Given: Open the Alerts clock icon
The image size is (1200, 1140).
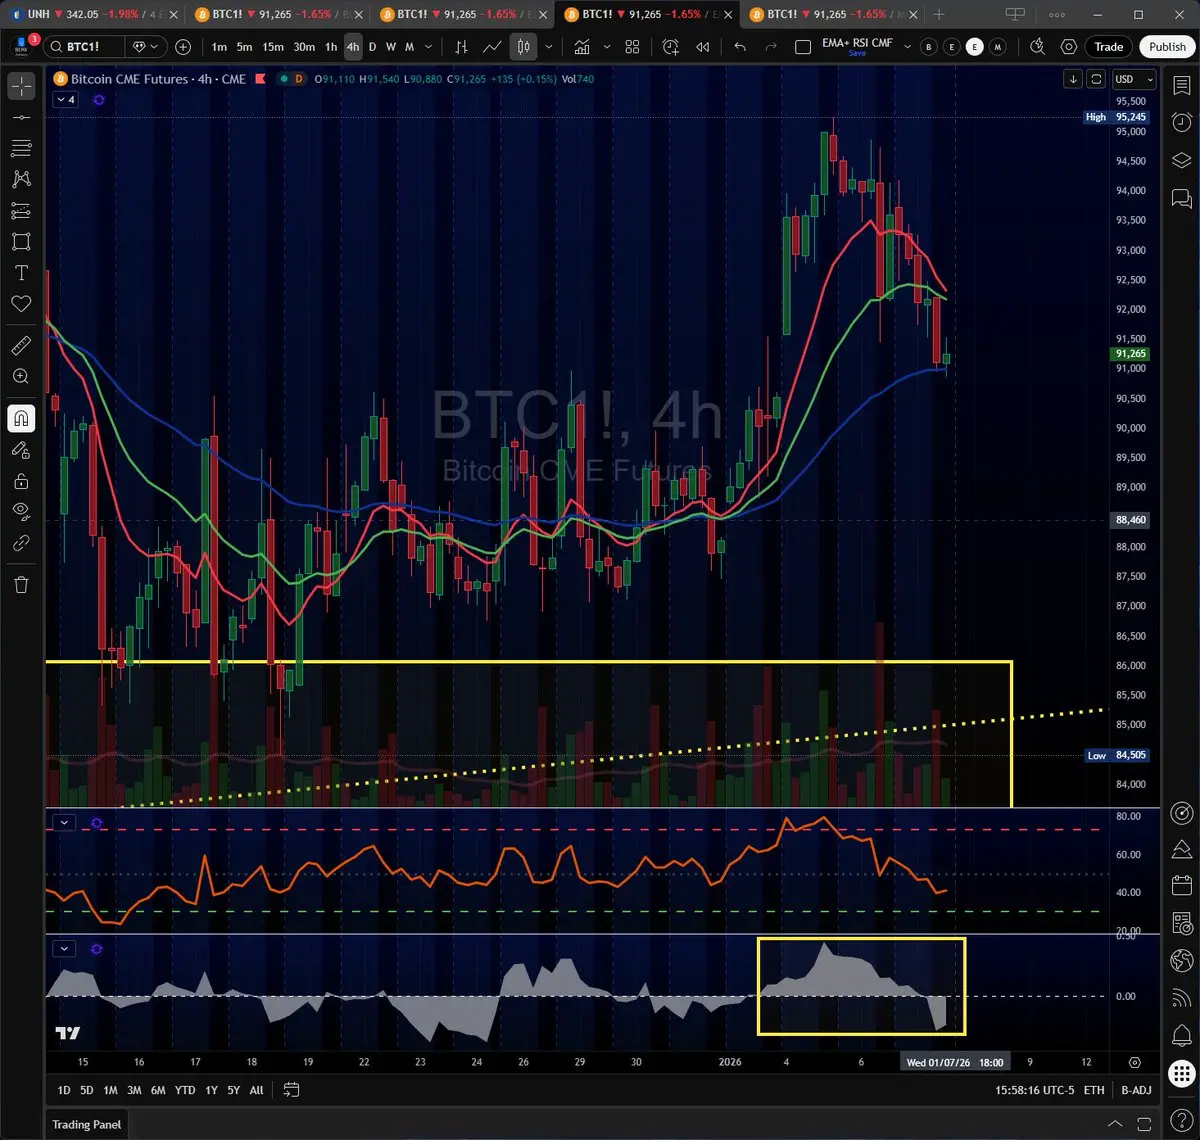Looking at the screenshot, I should (x=1181, y=122).
